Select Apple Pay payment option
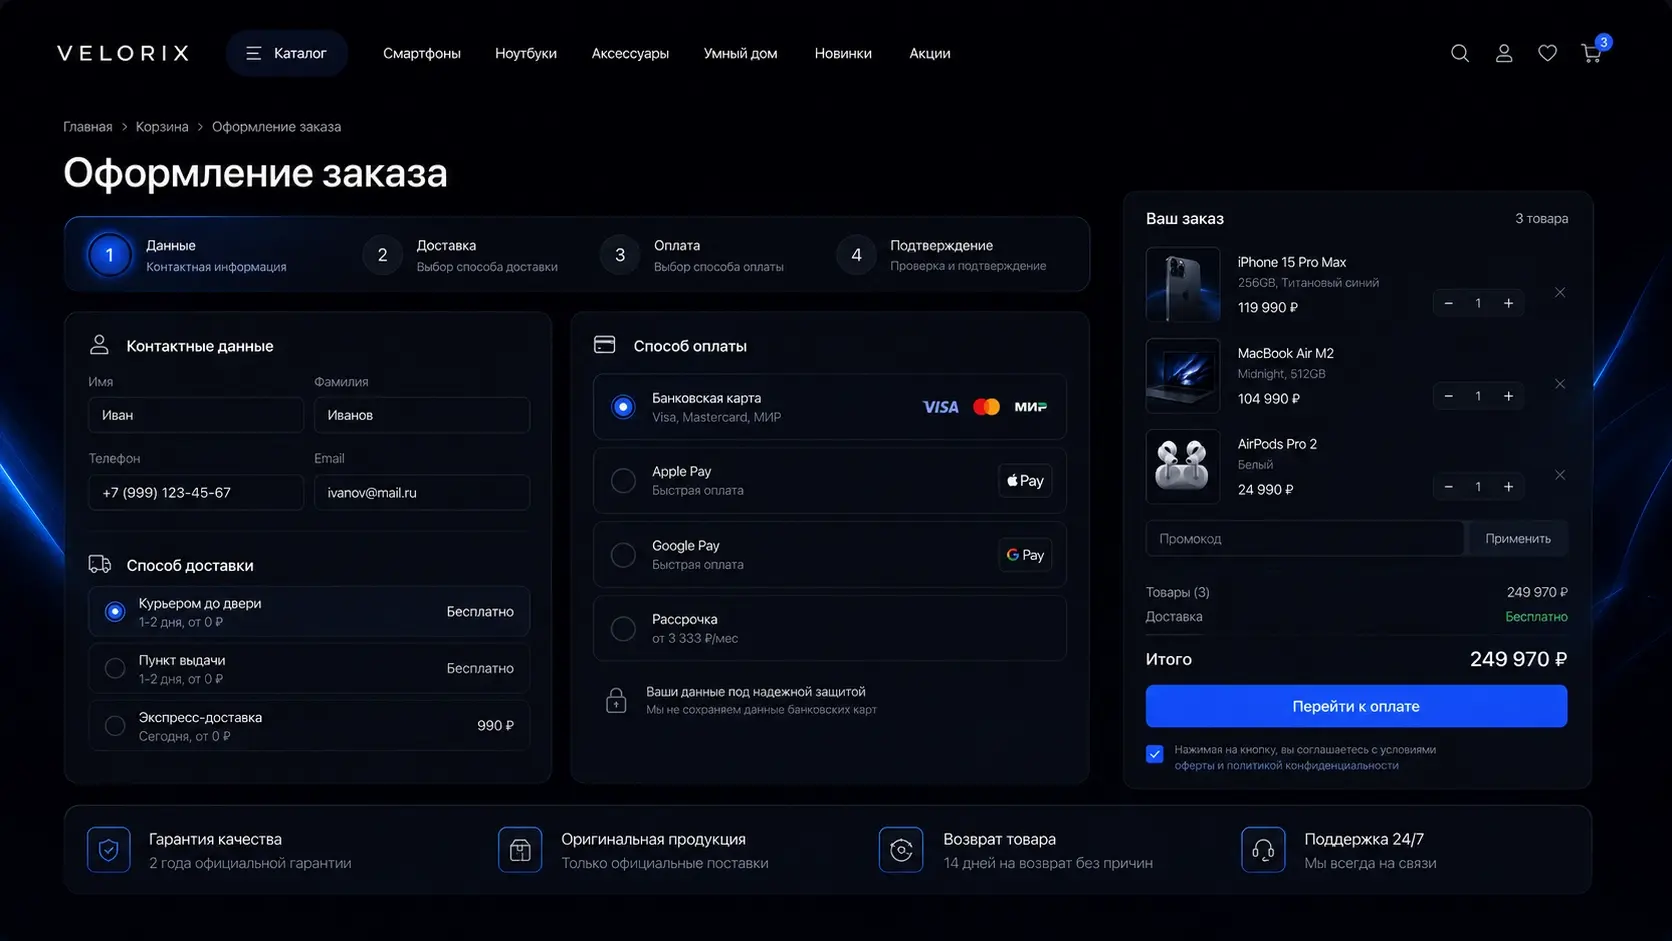1672x941 pixels. (830, 481)
